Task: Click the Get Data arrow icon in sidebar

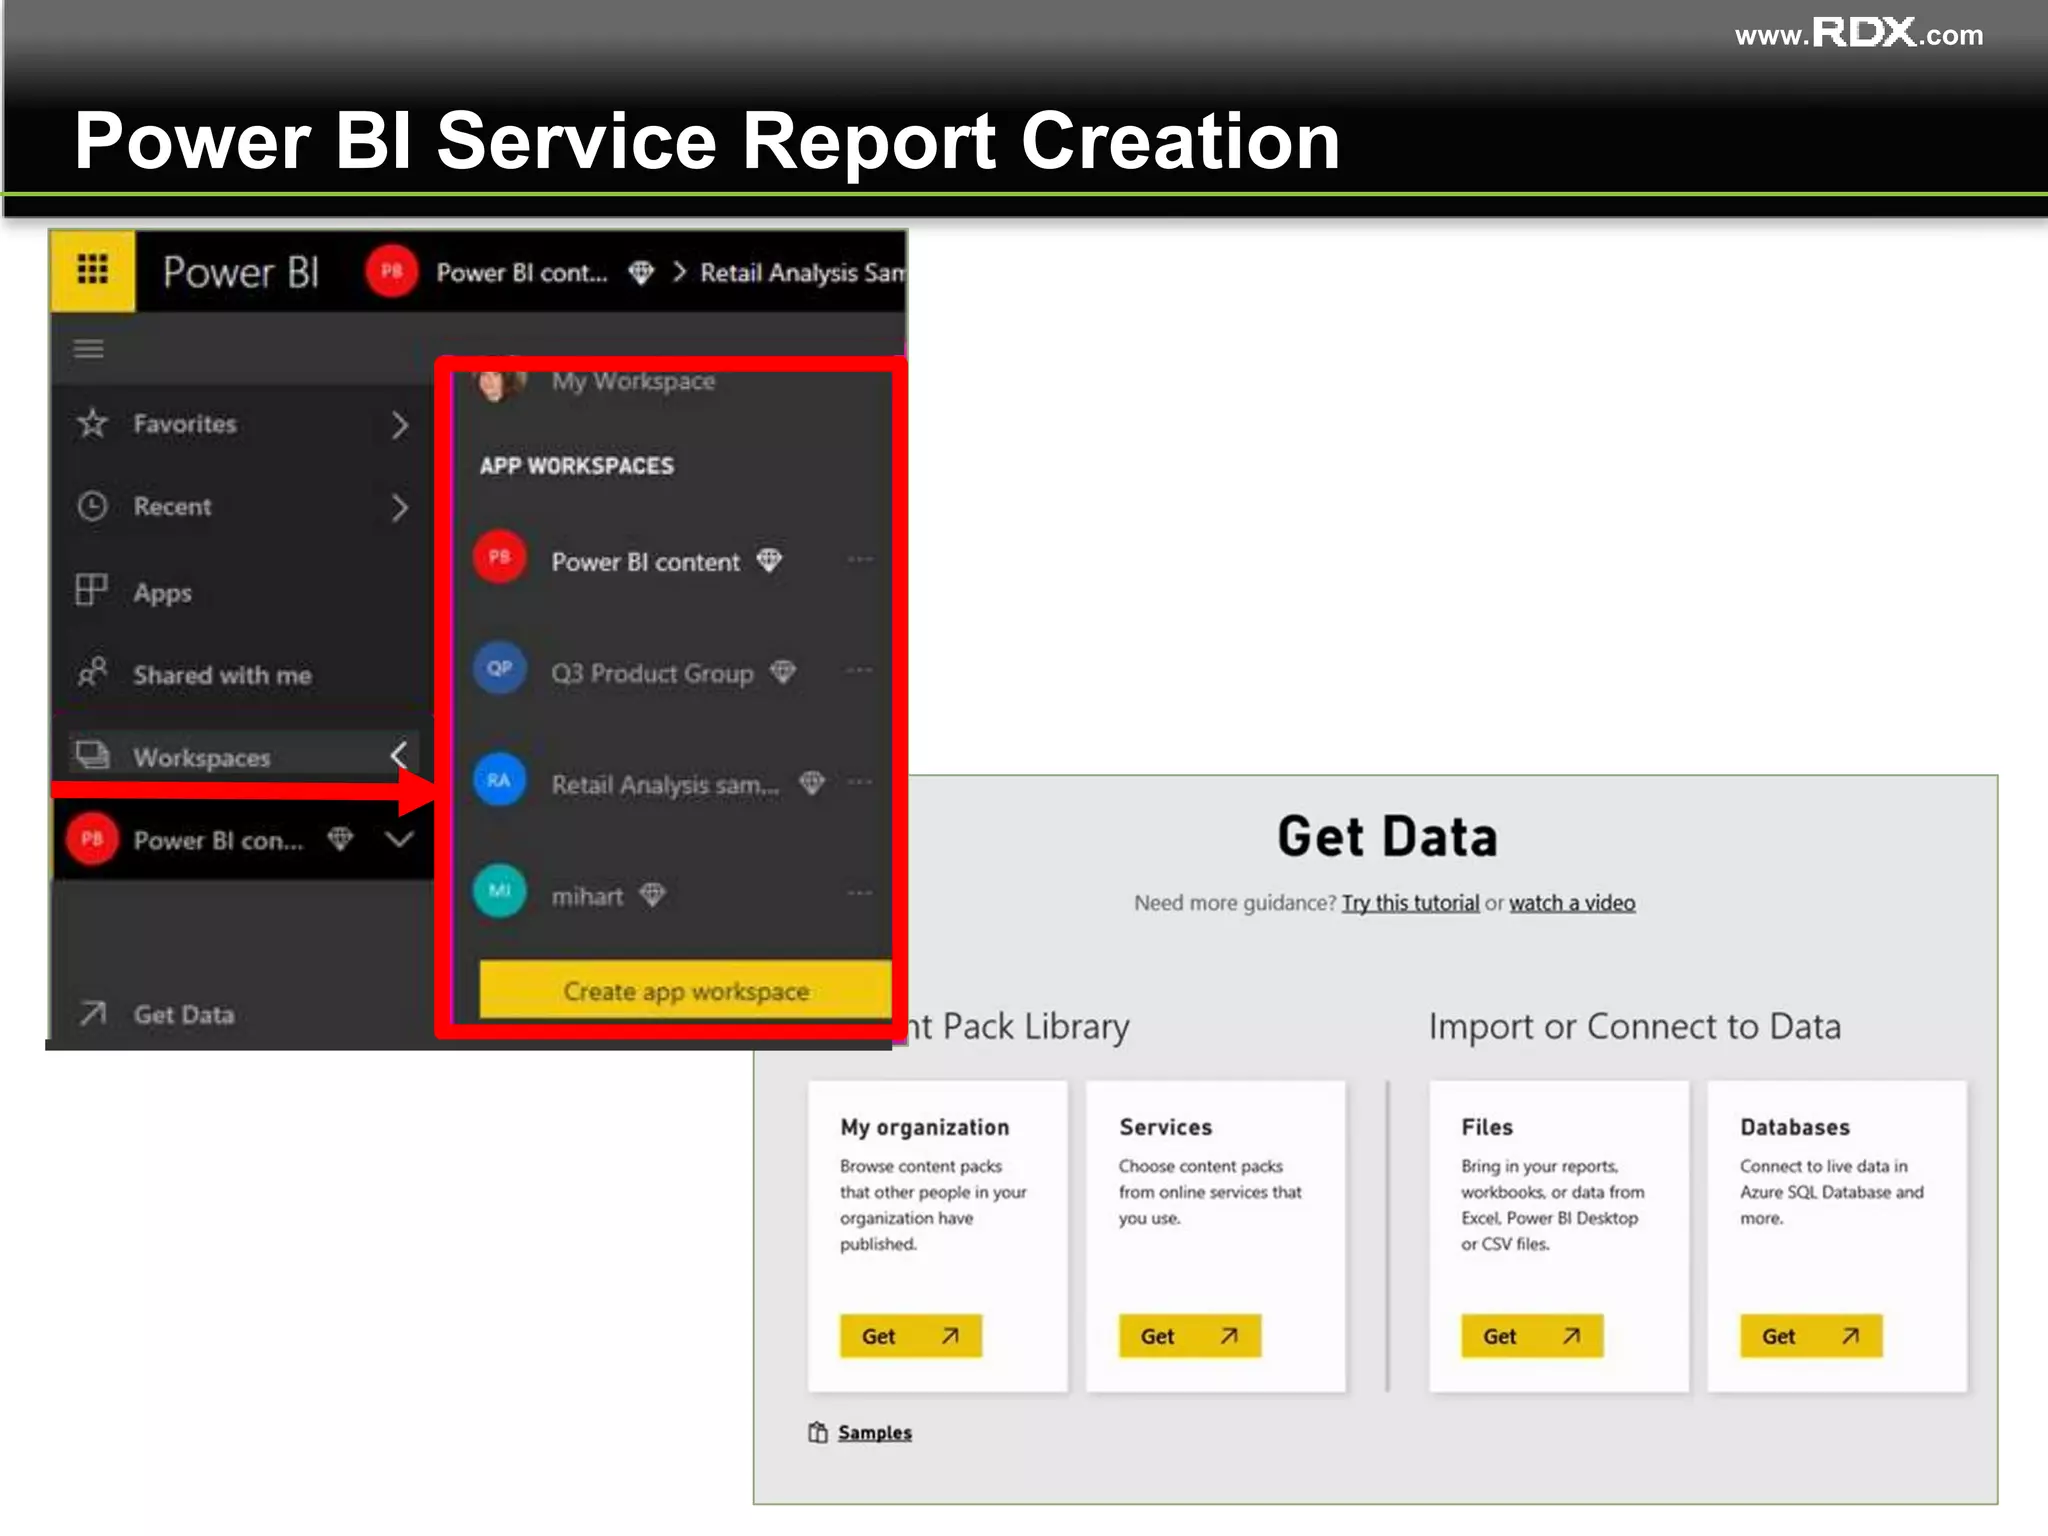Action: click(x=92, y=1013)
